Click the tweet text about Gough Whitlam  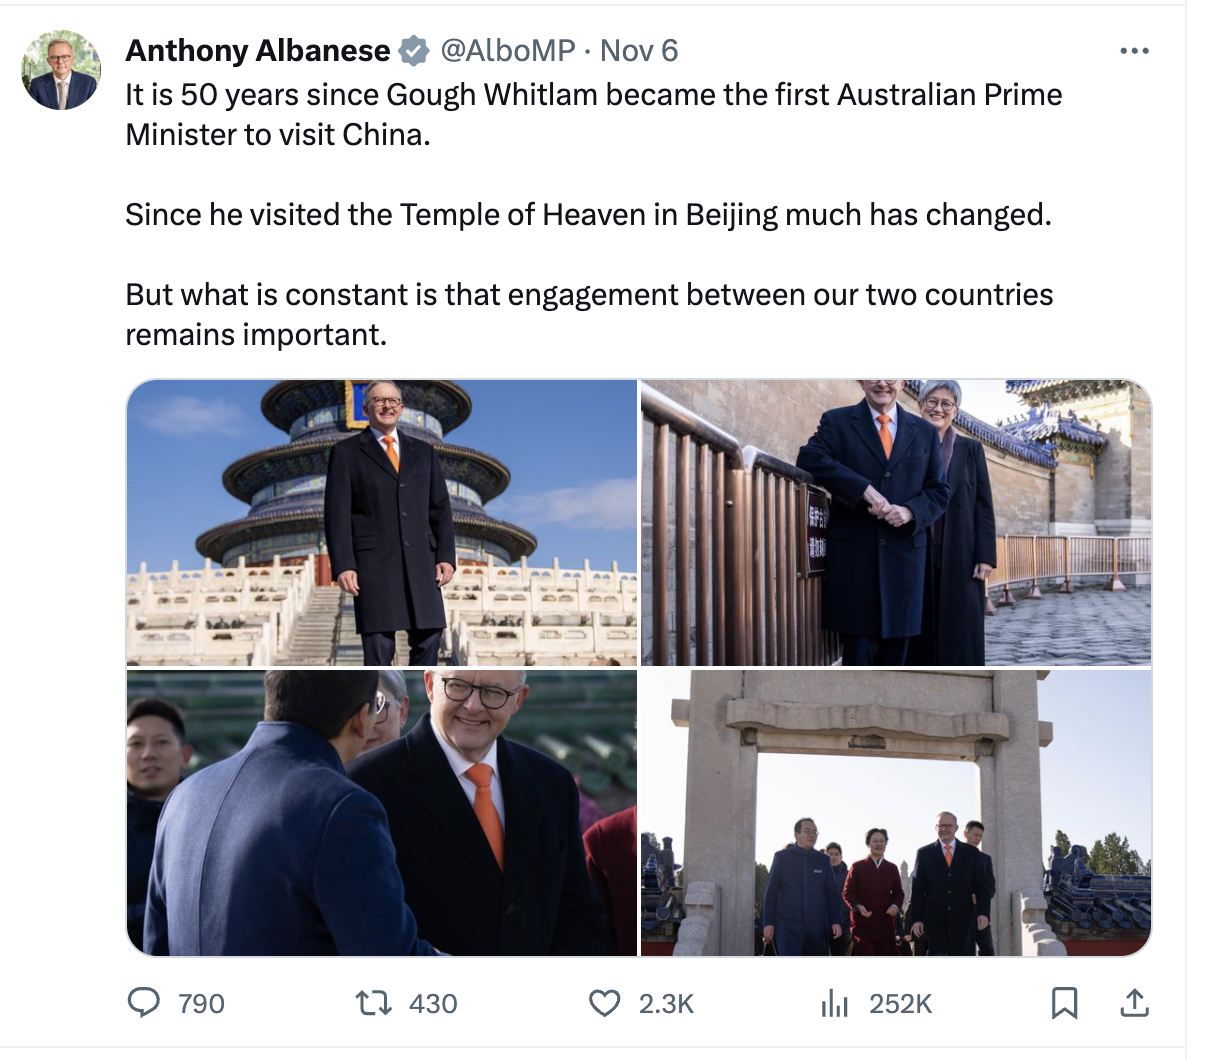click(594, 114)
